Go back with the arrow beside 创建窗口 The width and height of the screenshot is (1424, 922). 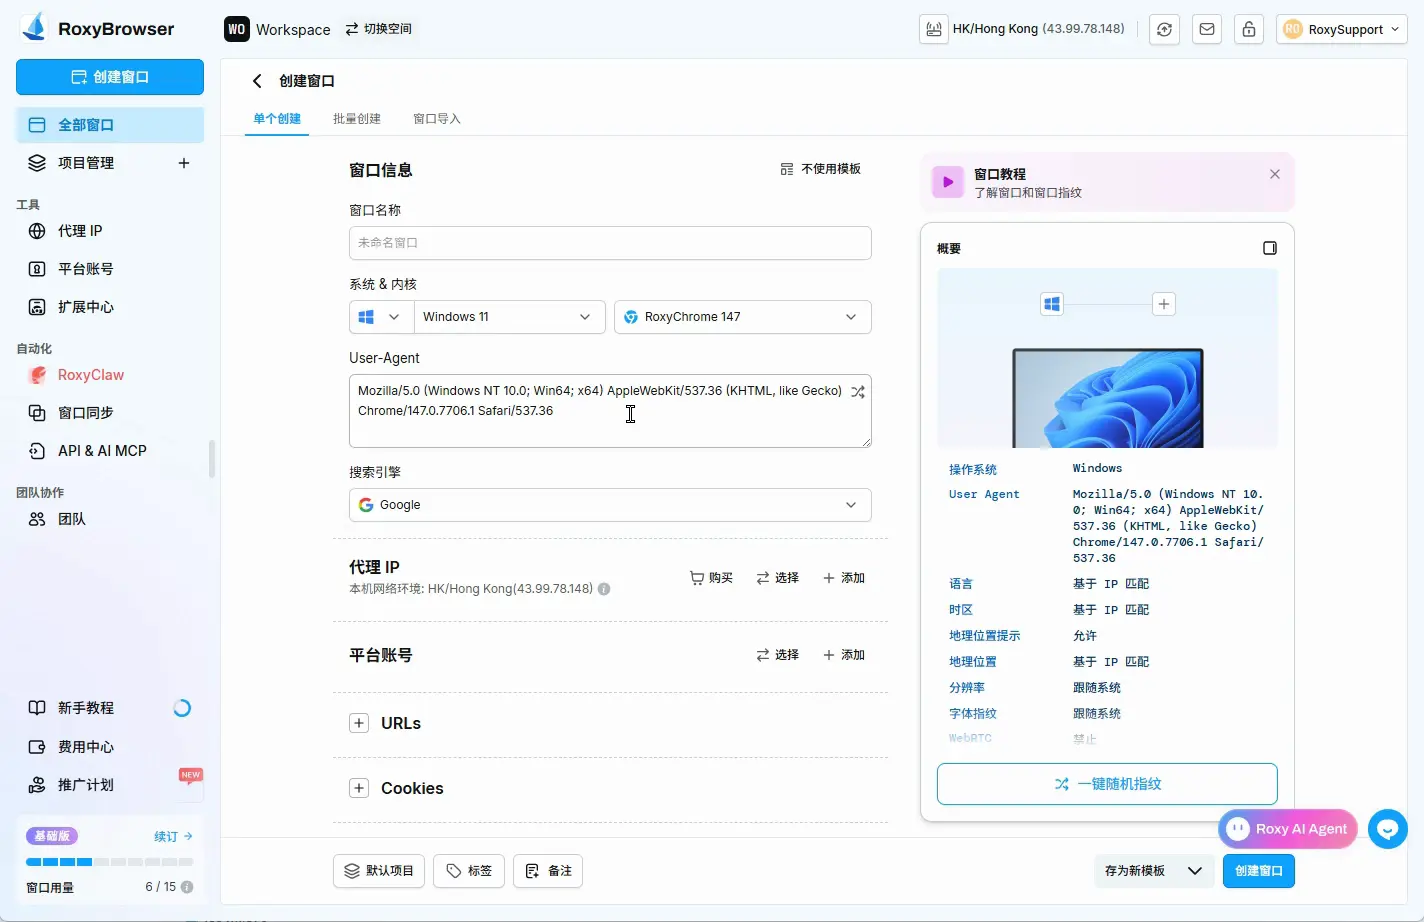pos(257,81)
